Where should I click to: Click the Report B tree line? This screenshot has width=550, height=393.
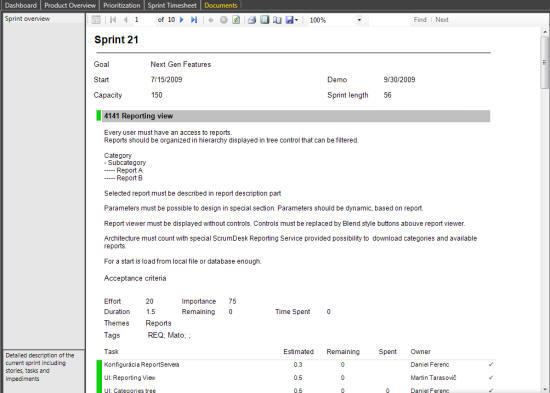(123, 178)
